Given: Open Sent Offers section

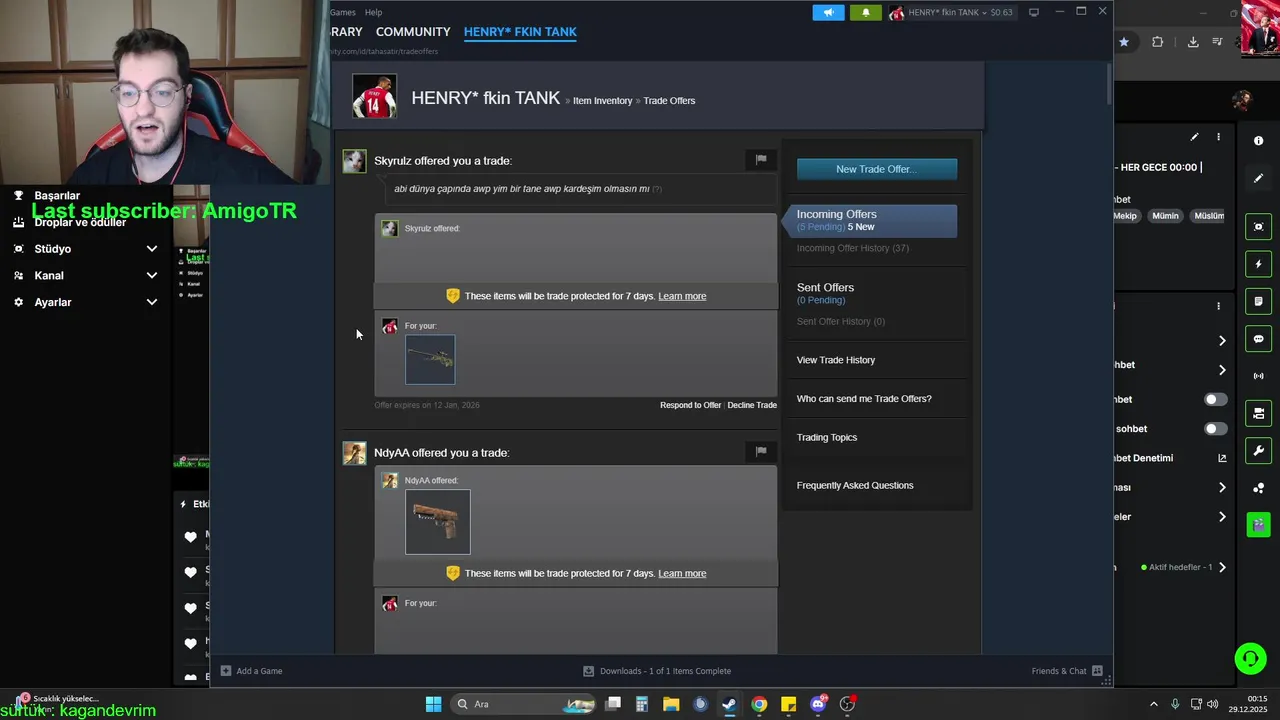Looking at the screenshot, I should [x=825, y=288].
